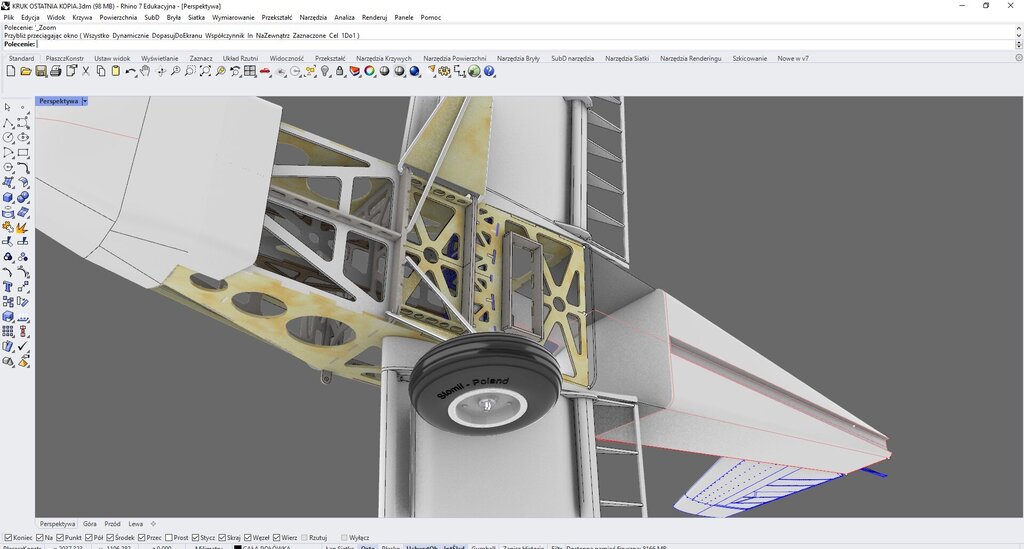
Task: Click the Undo arrow icon
Action: click(x=131, y=71)
